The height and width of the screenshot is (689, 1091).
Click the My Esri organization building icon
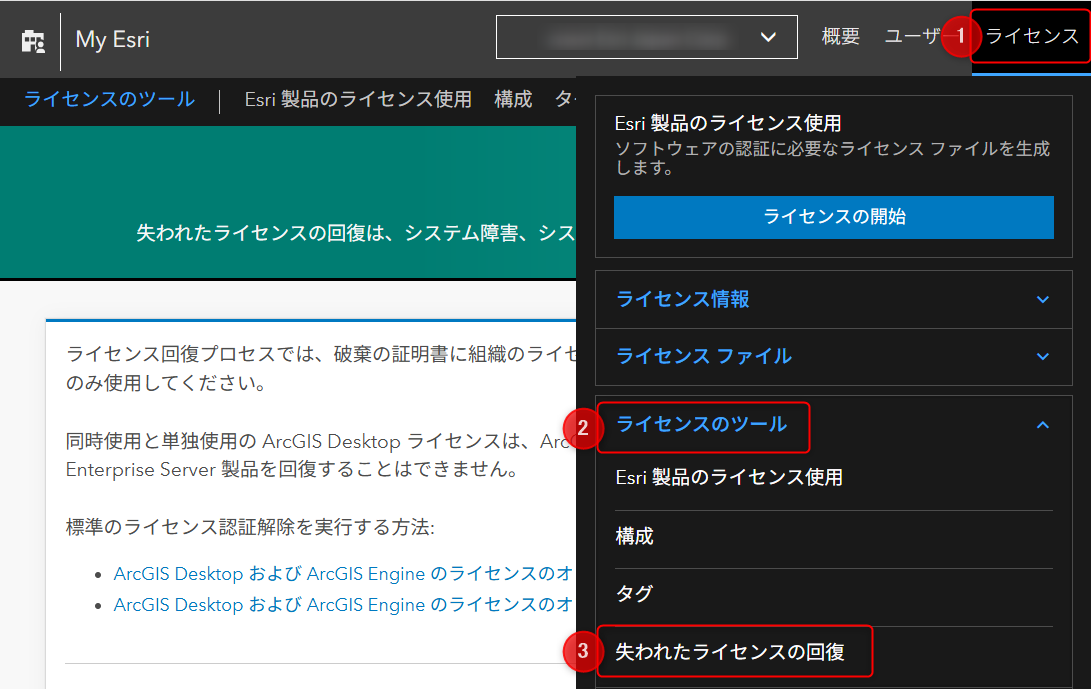(33, 41)
